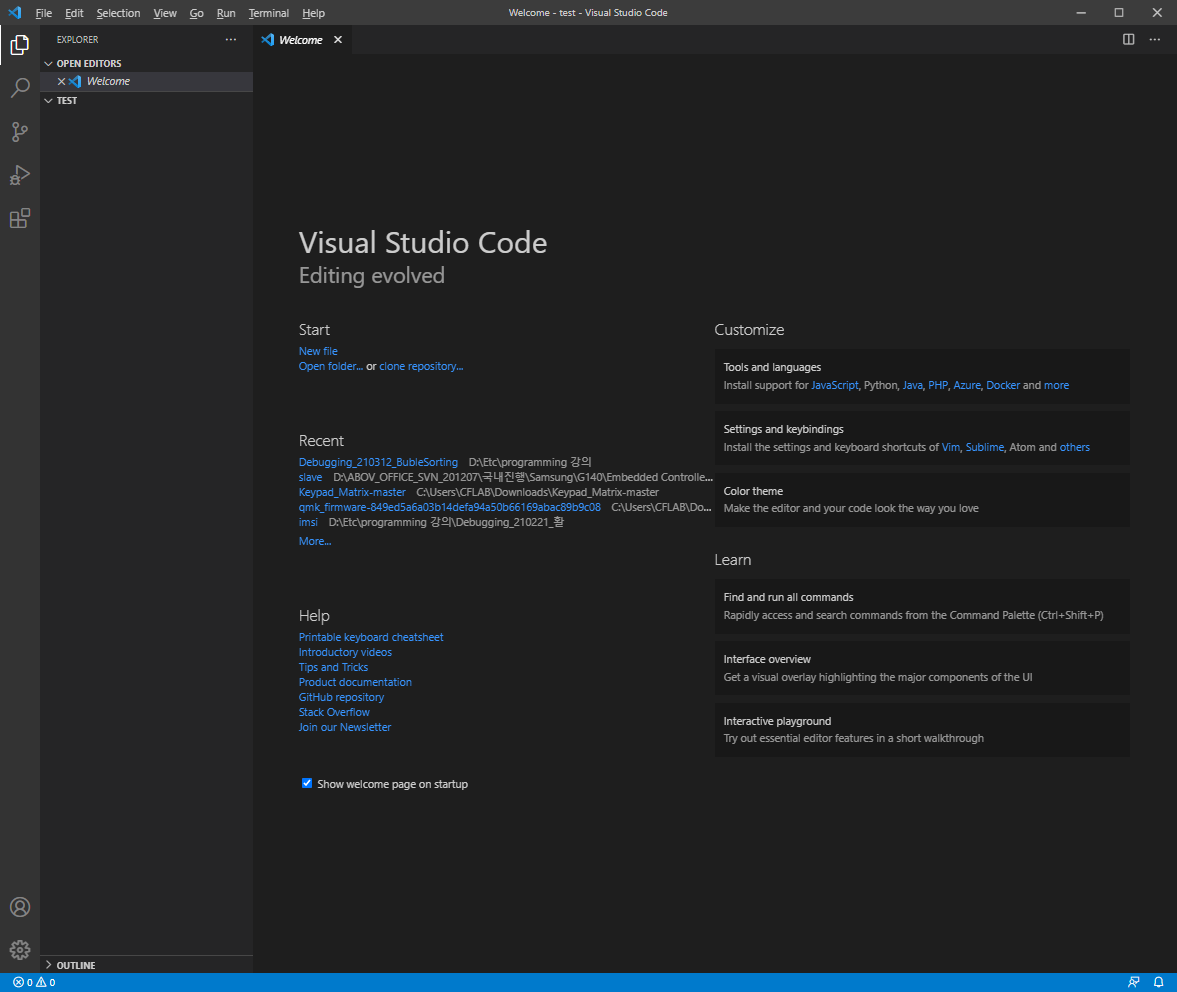This screenshot has width=1177, height=992.
Task: Install Sublime keybindings link
Action: tap(984, 447)
